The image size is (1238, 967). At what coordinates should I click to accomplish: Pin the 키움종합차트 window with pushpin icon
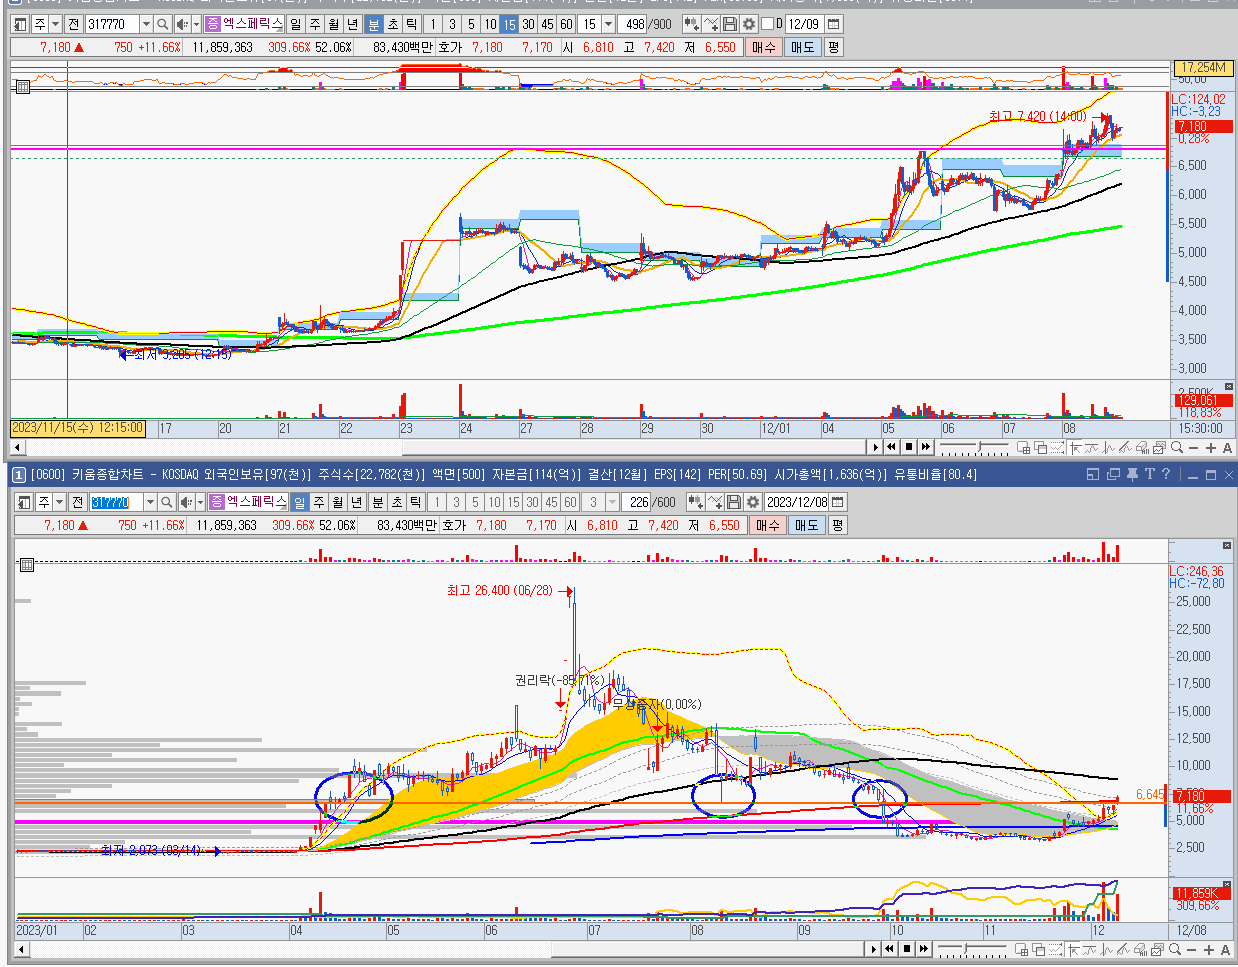click(x=1132, y=474)
